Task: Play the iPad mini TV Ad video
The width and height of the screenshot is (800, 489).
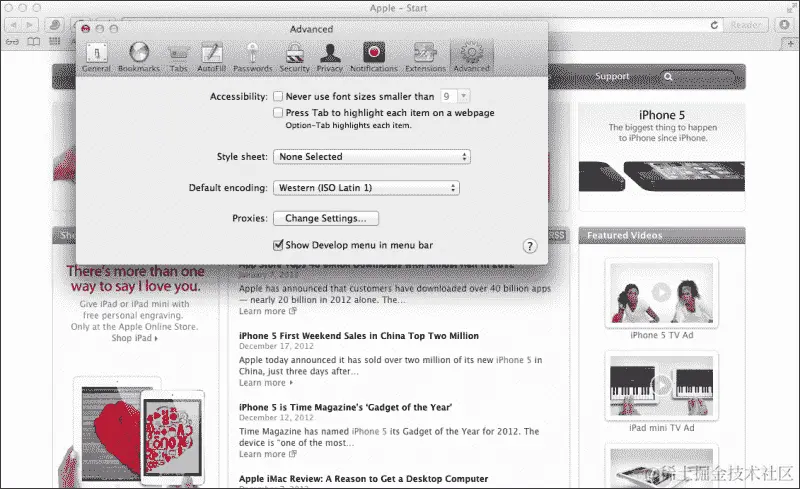Action: (x=661, y=386)
